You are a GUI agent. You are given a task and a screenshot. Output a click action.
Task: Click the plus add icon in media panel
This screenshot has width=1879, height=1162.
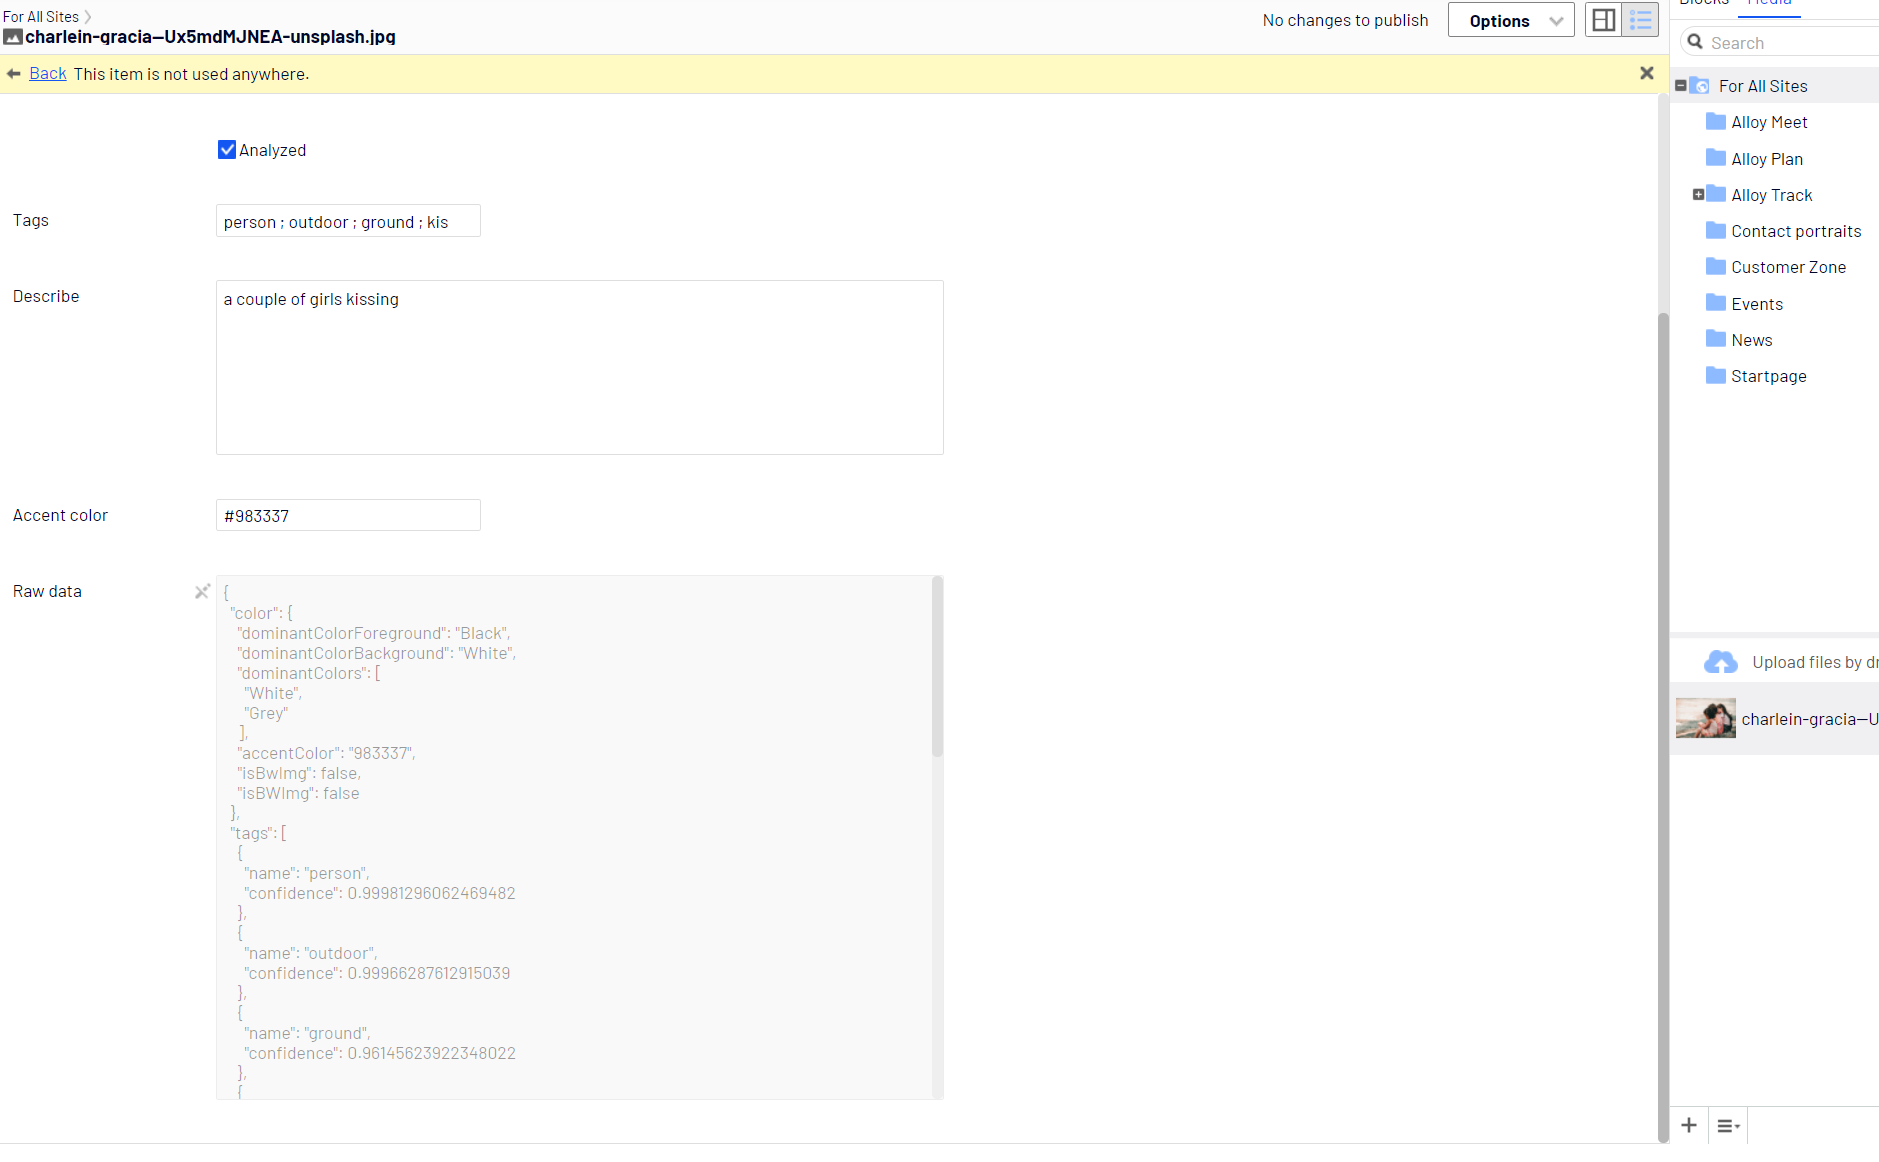[1689, 1125]
